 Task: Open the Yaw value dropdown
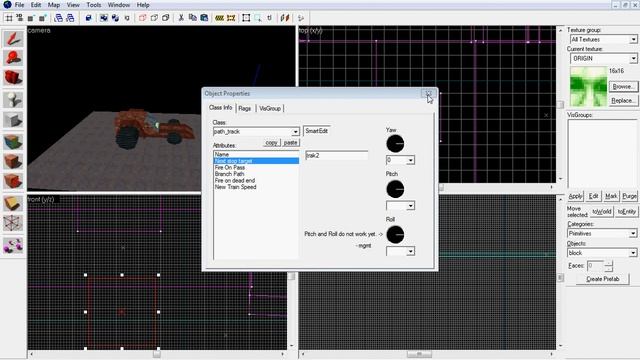tap(411, 160)
